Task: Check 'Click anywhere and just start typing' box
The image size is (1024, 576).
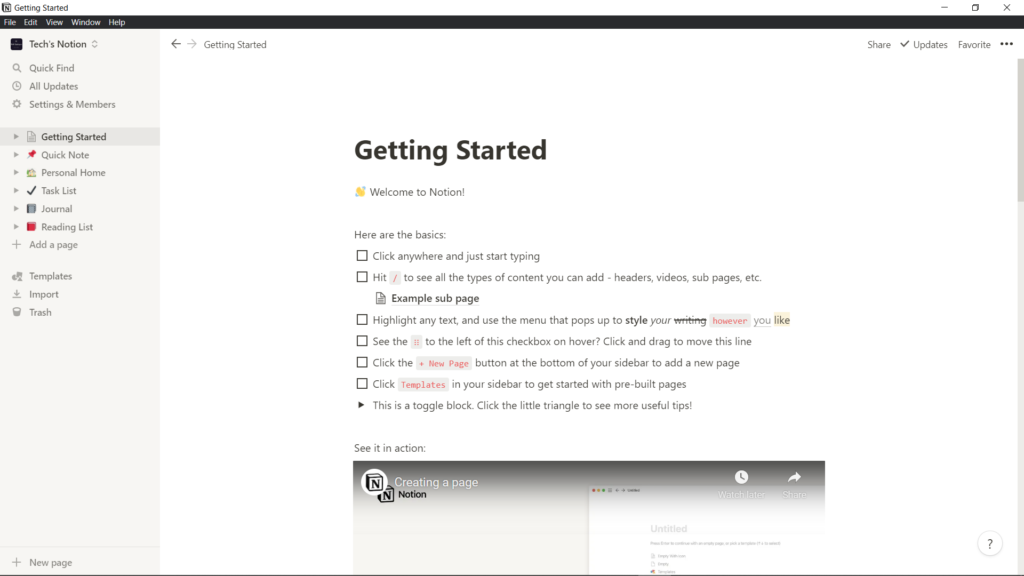Action: click(362, 256)
